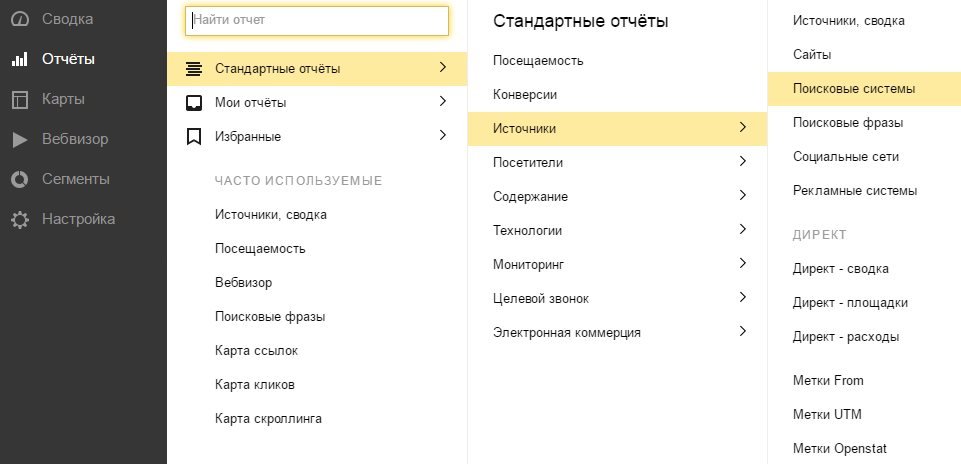
Task: Open Карта ссылок report
Action: (x=256, y=351)
